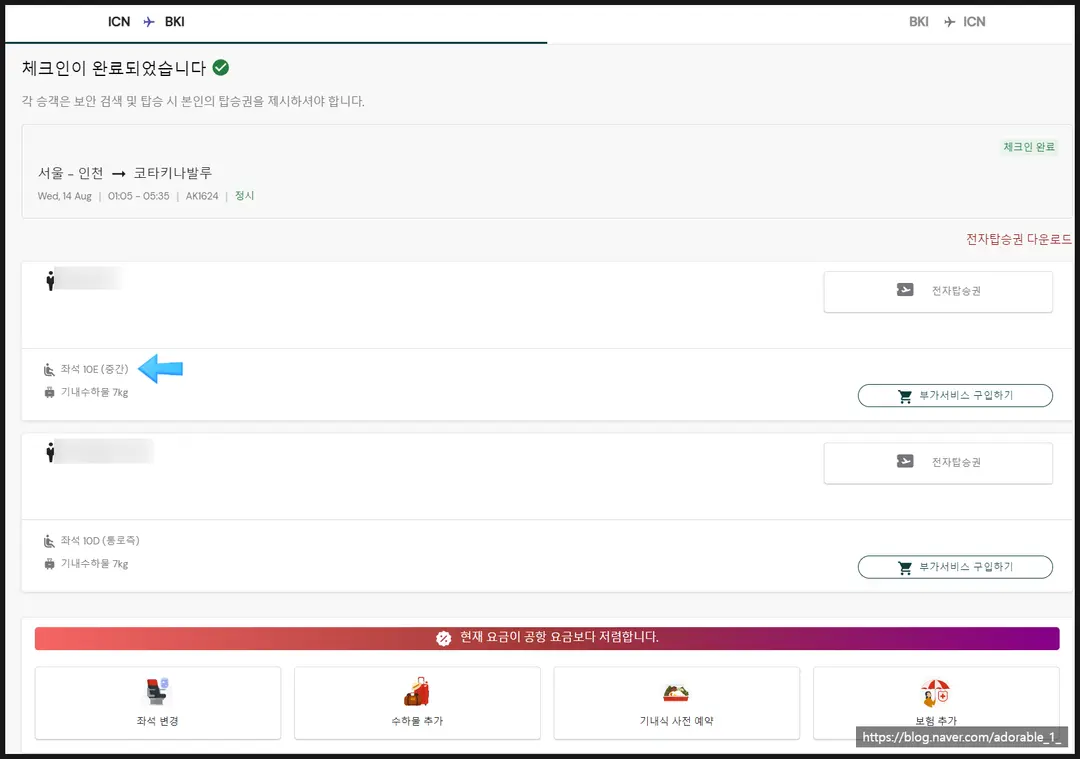Click second passenger's 부가서비스 구입하기 button
The image size is (1080, 759).
tap(955, 567)
